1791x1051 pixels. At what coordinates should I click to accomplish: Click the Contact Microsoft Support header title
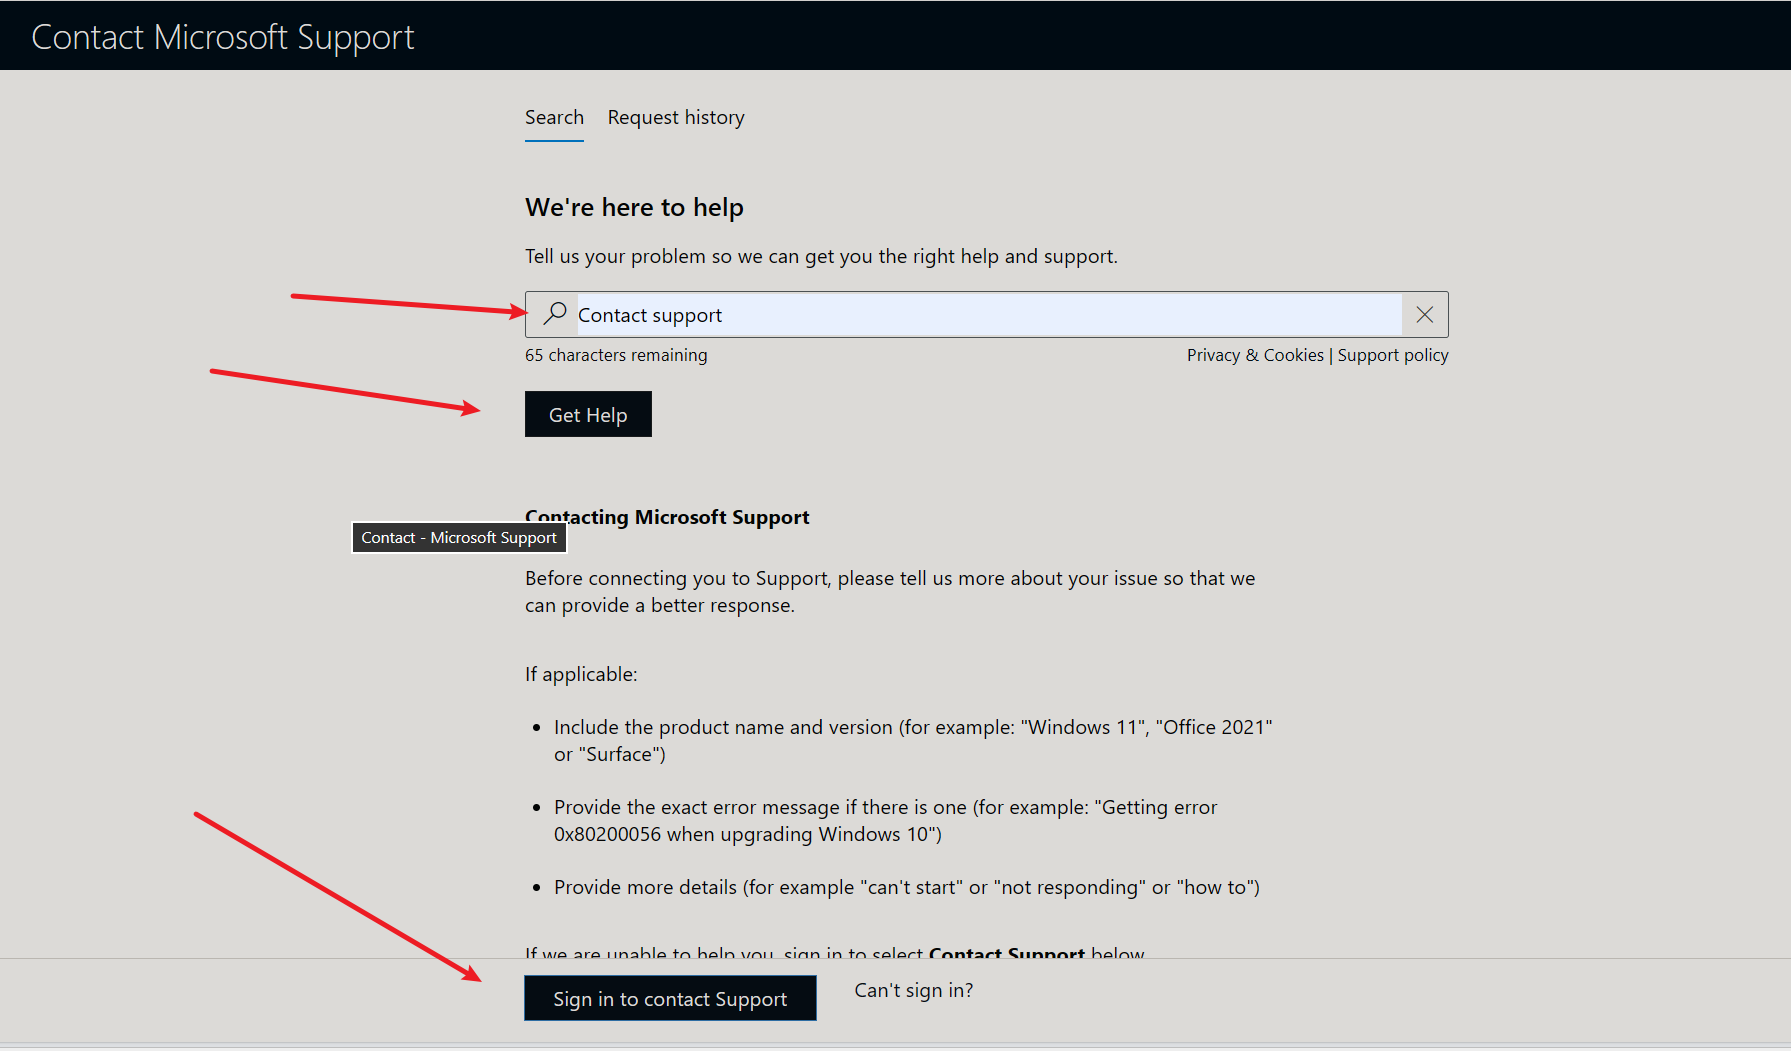tap(223, 37)
